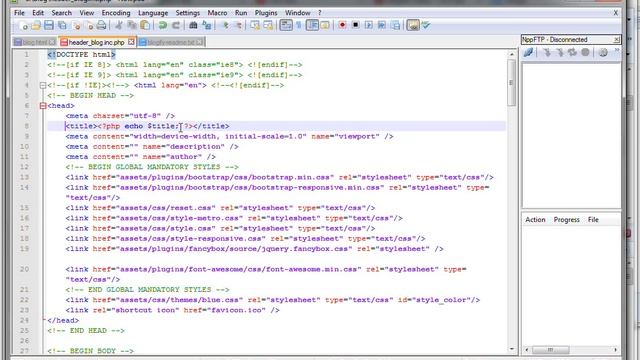Screen dimensions: 640x360
Task: Close the header_blog.inc.php tab
Action: (131, 42)
